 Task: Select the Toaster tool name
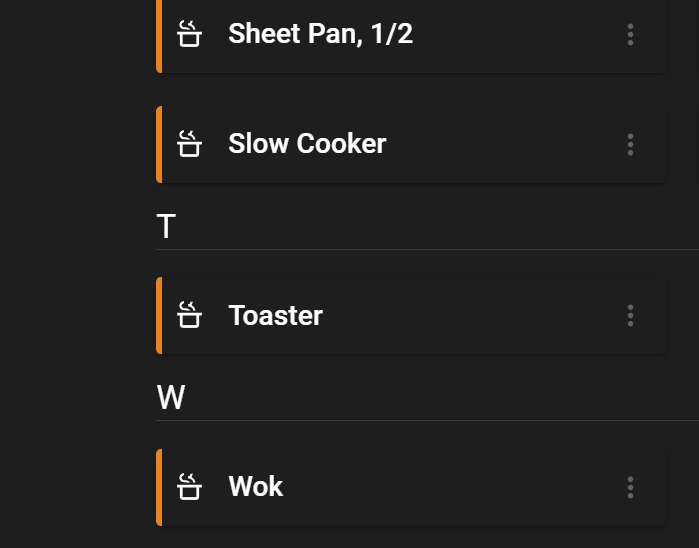pyautogui.click(x=275, y=315)
